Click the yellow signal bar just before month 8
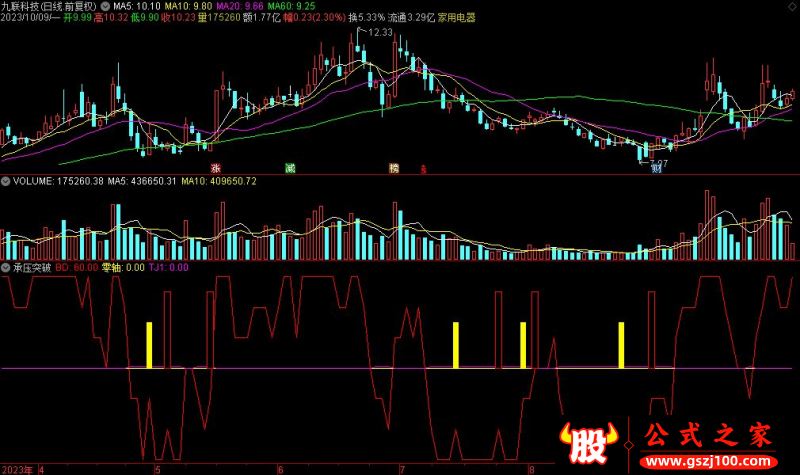800x475 pixels. coord(523,345)
